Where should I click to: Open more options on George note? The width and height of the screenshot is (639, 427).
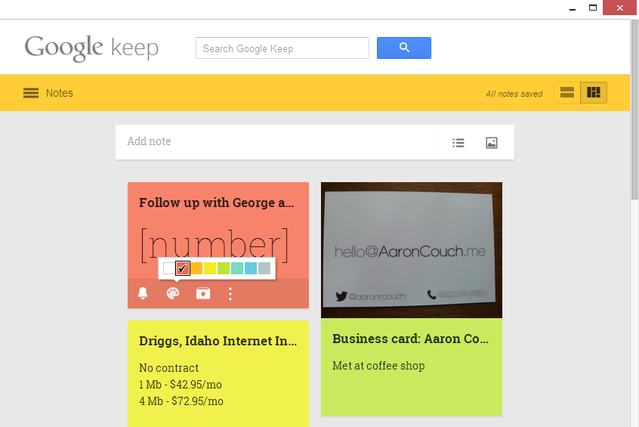point(230,294)
